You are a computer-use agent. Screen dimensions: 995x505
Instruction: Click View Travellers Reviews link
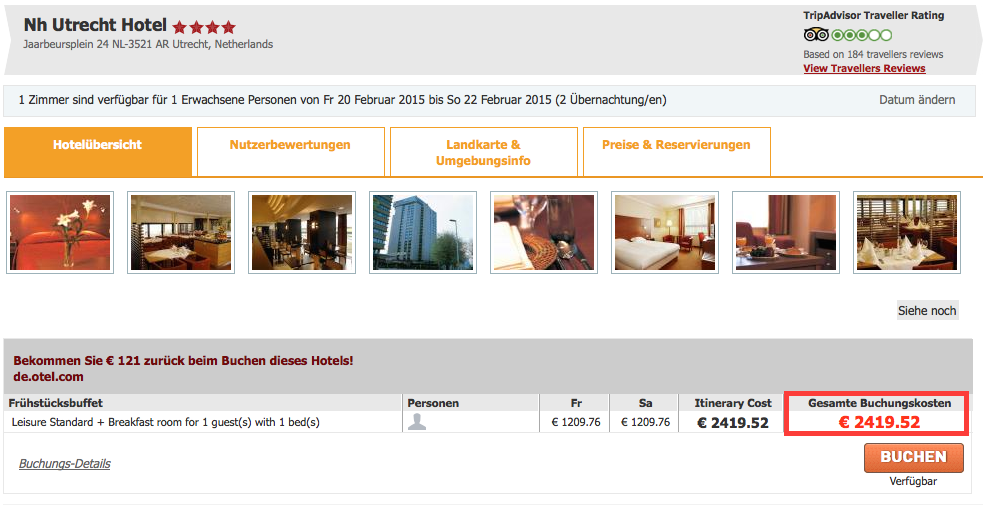pyautogui.click(x=864, y=69)
